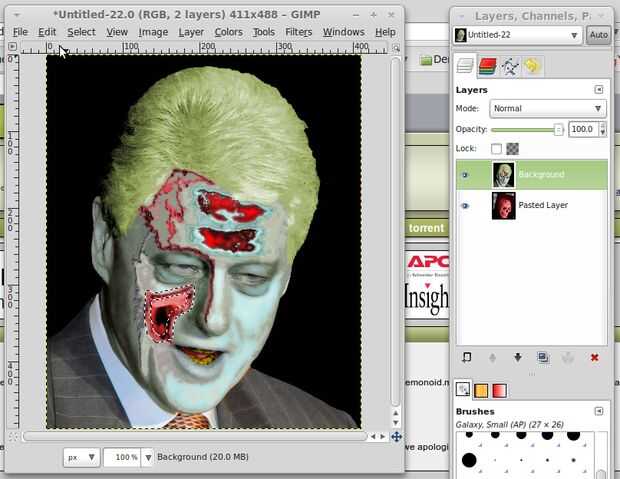Click the Auto button in Layers dock
The height and width of the screenshot is (479, 620).
(x=598, y=35)
